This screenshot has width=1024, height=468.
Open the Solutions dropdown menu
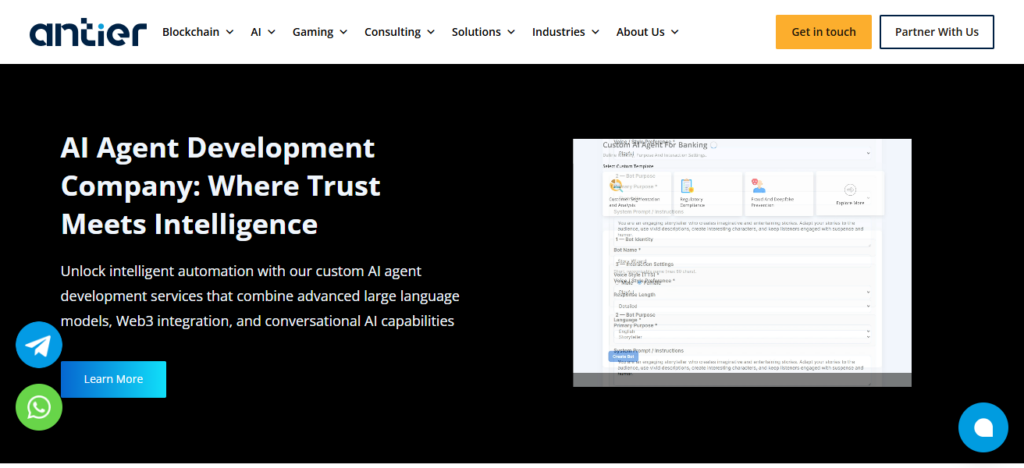pos(483,32)
